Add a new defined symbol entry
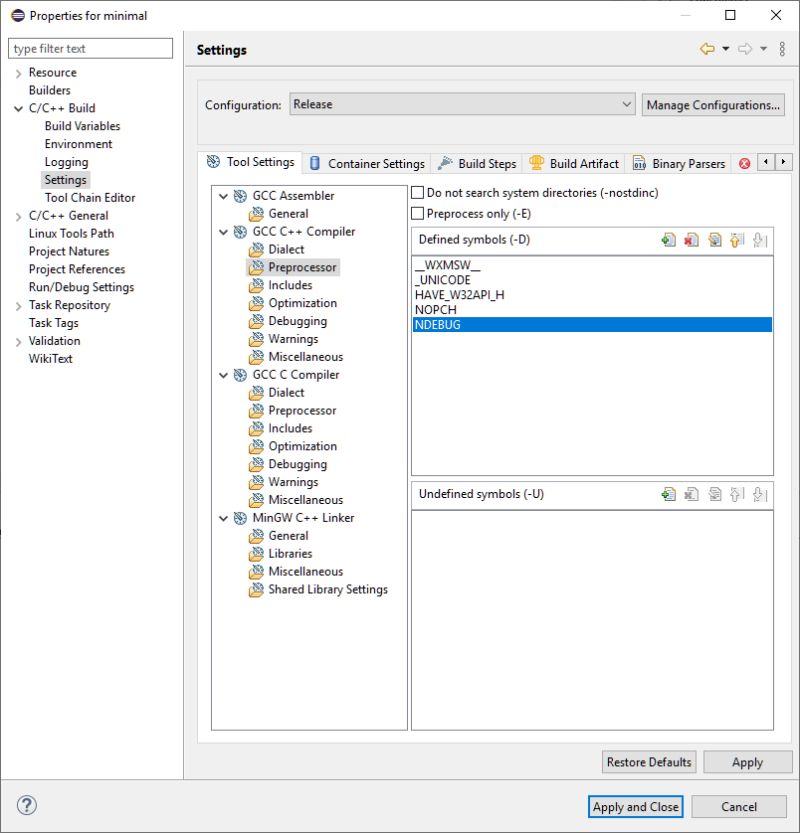Viewport: 800px width, 833px height. (x=669, y=239)
